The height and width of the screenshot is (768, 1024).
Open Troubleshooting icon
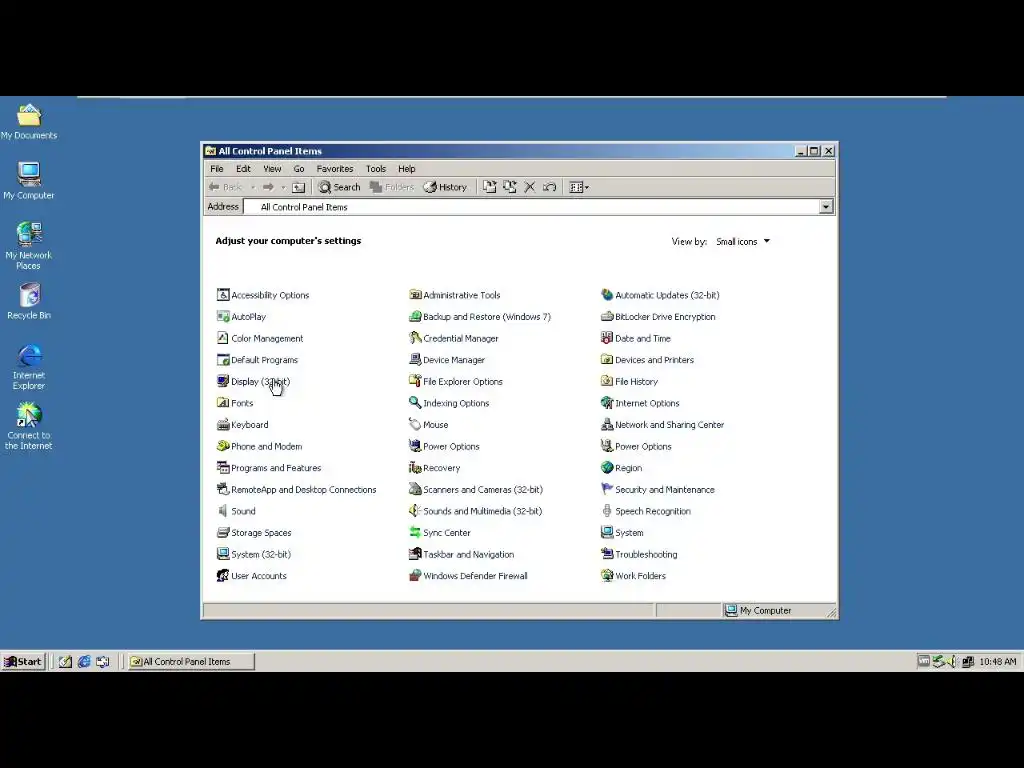coord(607,554)
